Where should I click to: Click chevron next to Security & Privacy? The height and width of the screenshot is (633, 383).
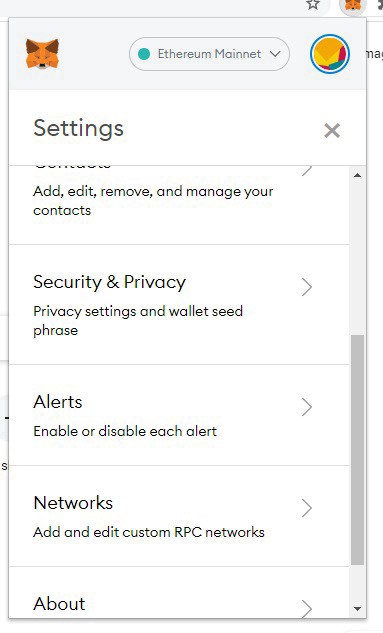click(x=307, y=287)
